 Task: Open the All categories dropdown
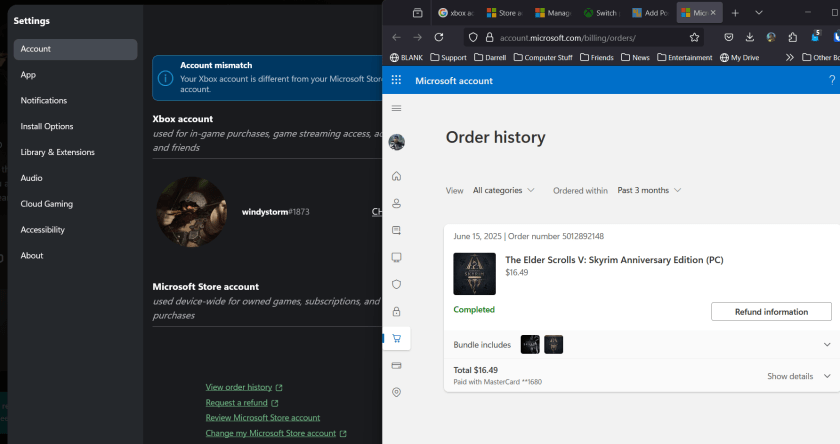[x=503, y=190]
